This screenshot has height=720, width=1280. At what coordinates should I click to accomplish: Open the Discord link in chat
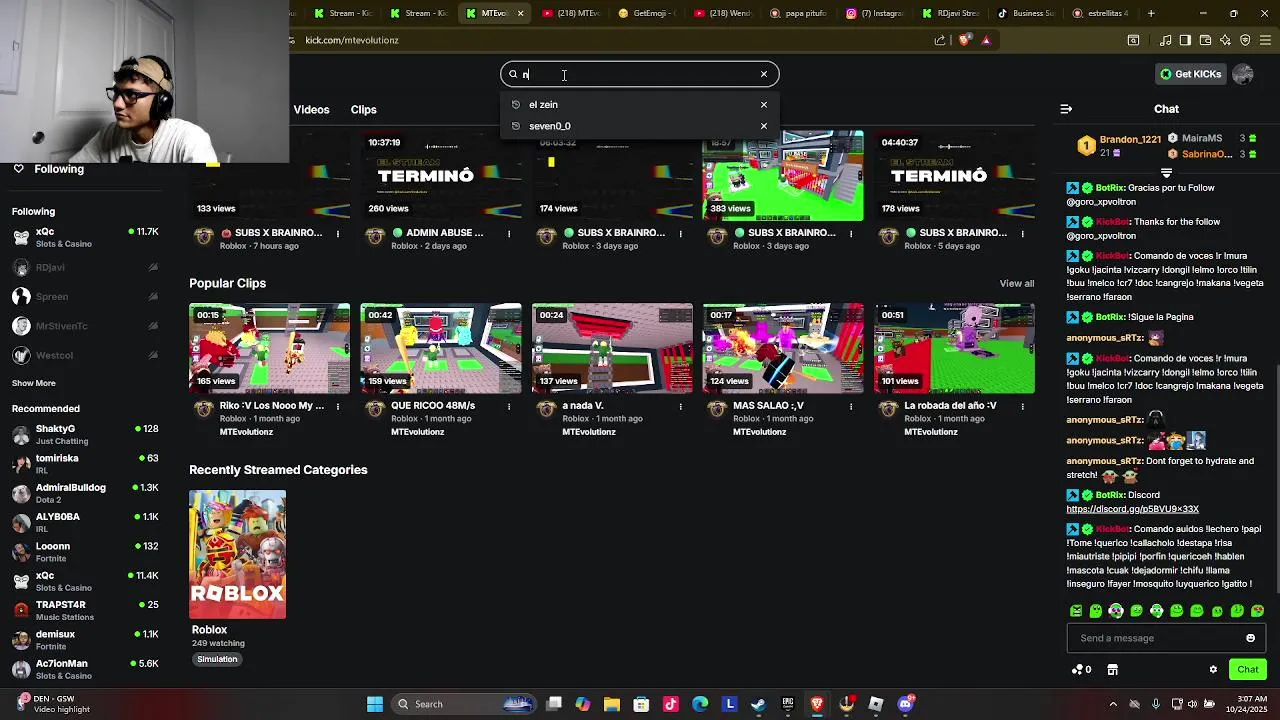[1132, 509]
